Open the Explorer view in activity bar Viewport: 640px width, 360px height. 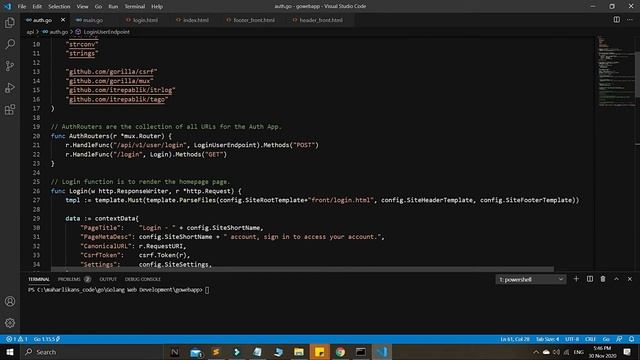(10, 22)
